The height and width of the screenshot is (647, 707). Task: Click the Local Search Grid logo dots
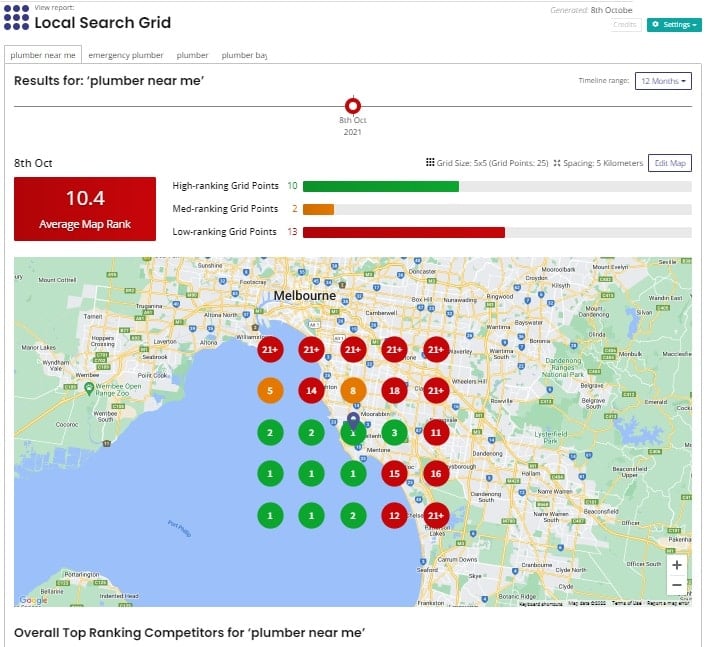[x=16, y=18]
